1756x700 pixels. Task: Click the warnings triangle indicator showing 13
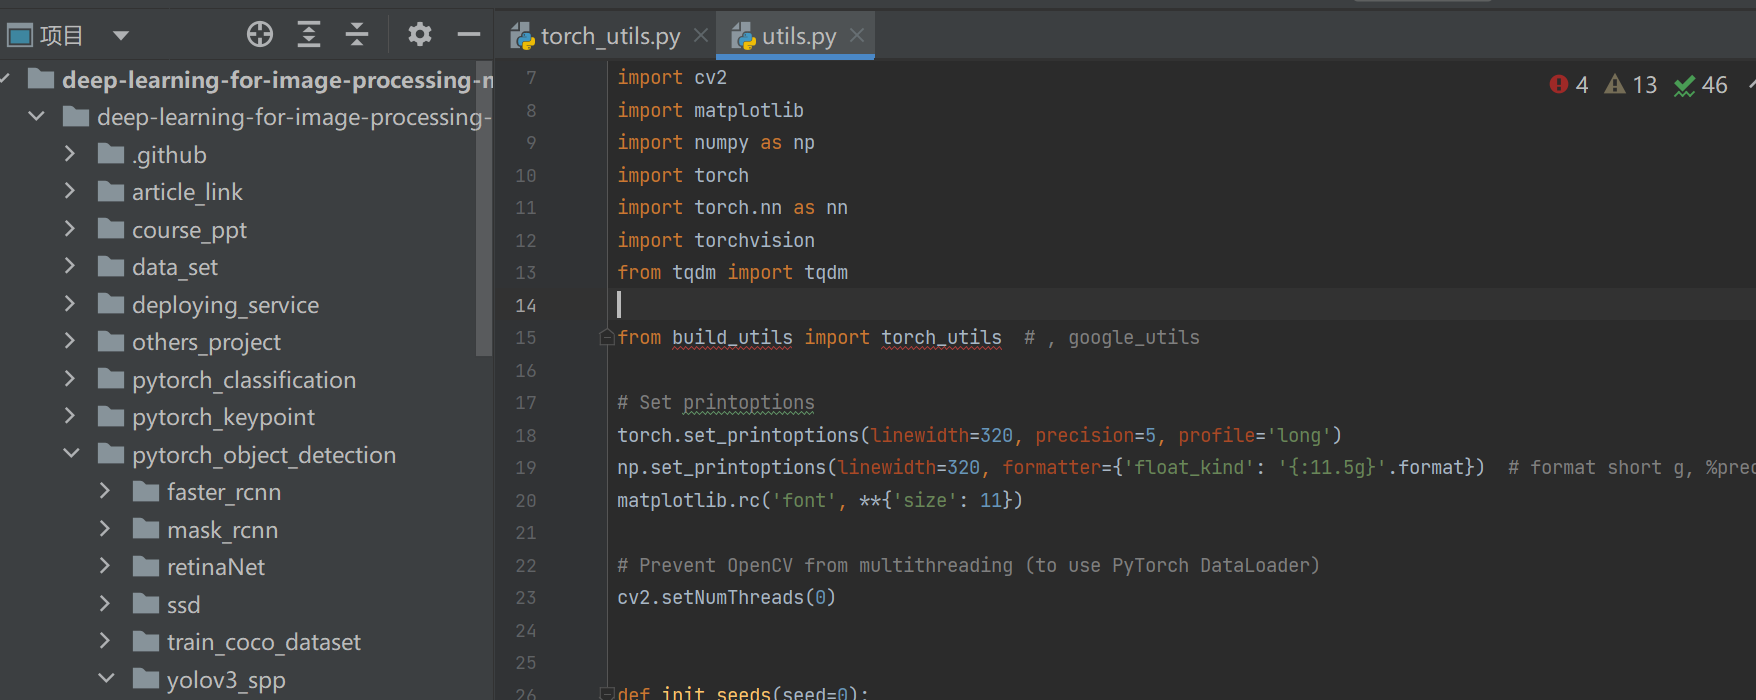coord(1631,85)
